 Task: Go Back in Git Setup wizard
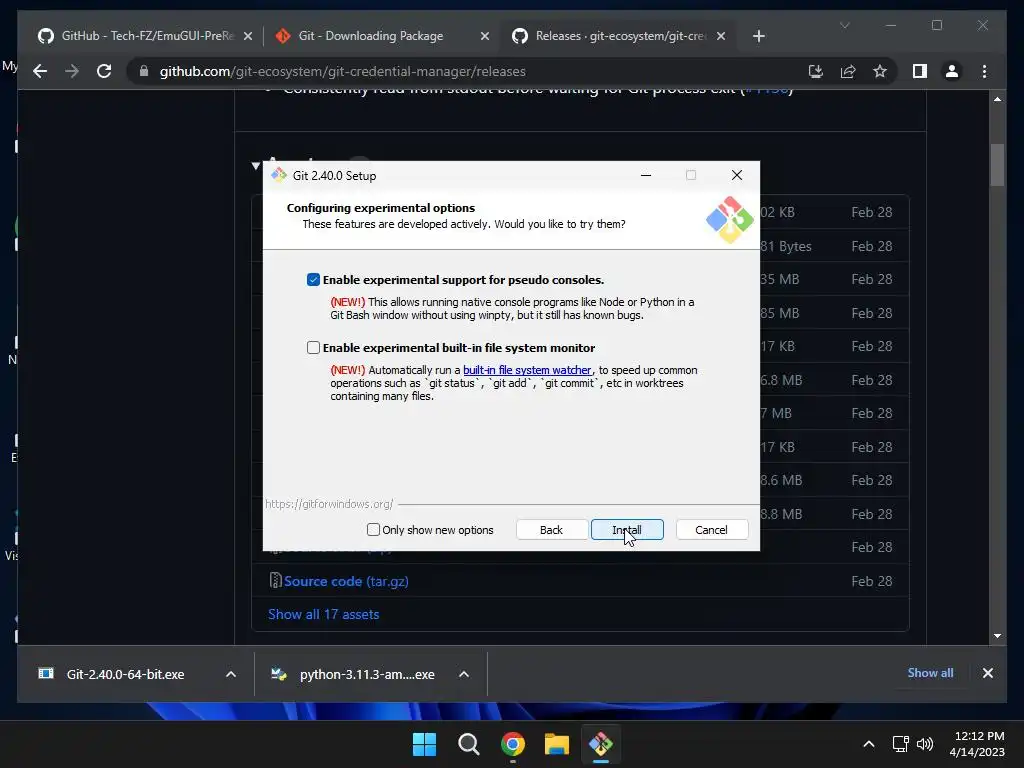[x=551, y=530]
